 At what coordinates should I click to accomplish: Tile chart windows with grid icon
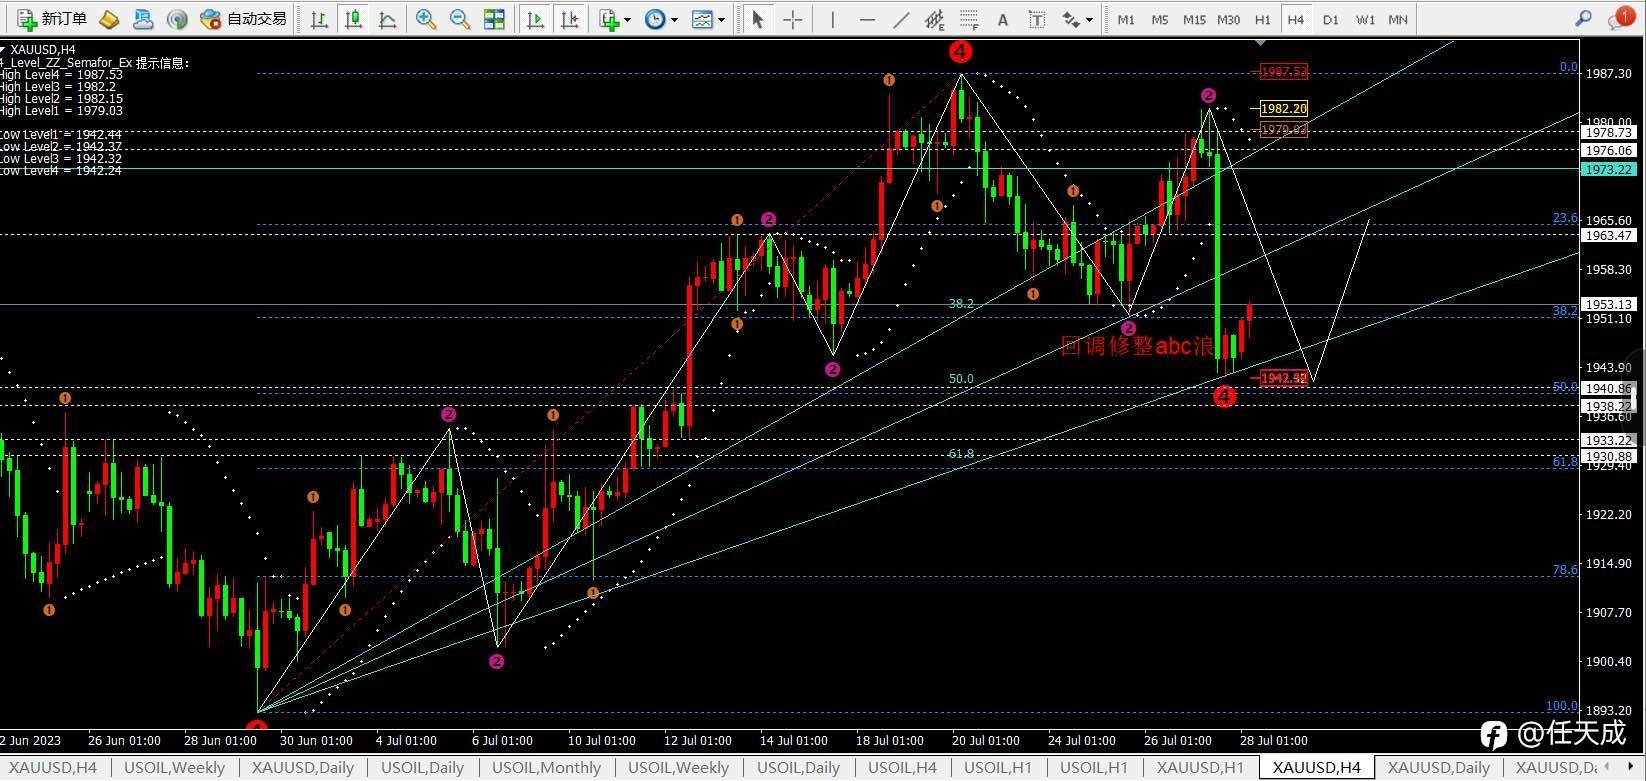click(494, 18)
